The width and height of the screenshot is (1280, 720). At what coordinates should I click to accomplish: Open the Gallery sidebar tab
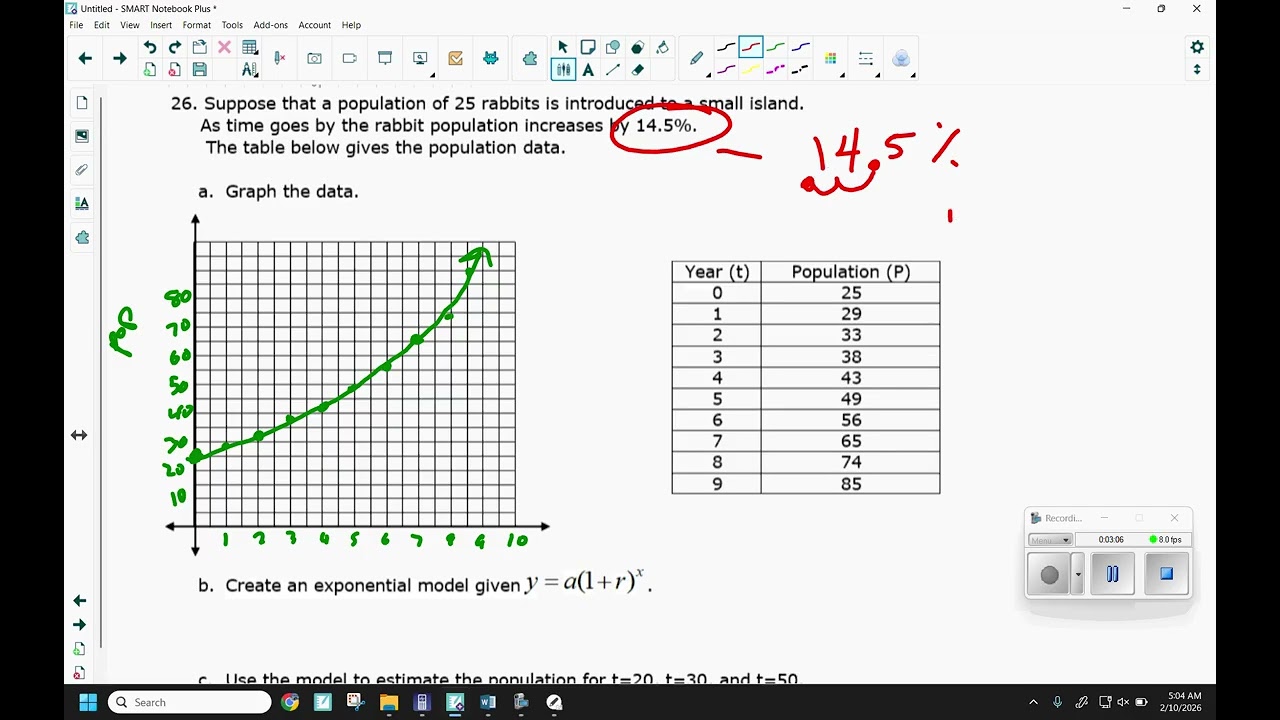82,136
